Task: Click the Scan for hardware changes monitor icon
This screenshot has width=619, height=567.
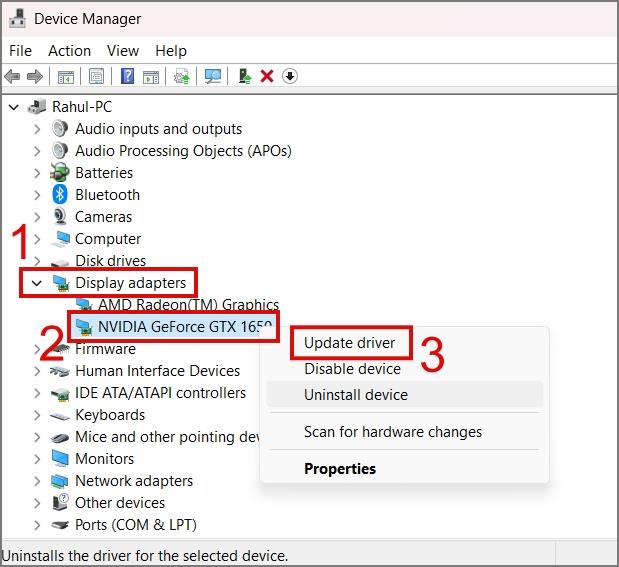Action: [213, 76]
